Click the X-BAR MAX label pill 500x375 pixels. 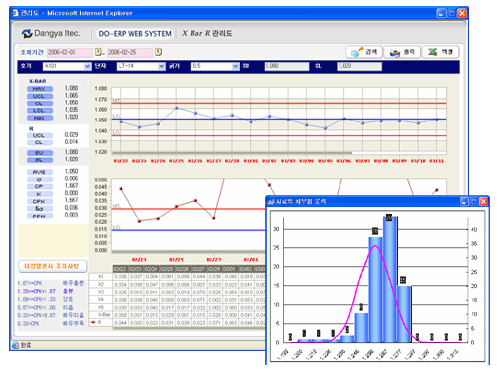tap(40, 89)
